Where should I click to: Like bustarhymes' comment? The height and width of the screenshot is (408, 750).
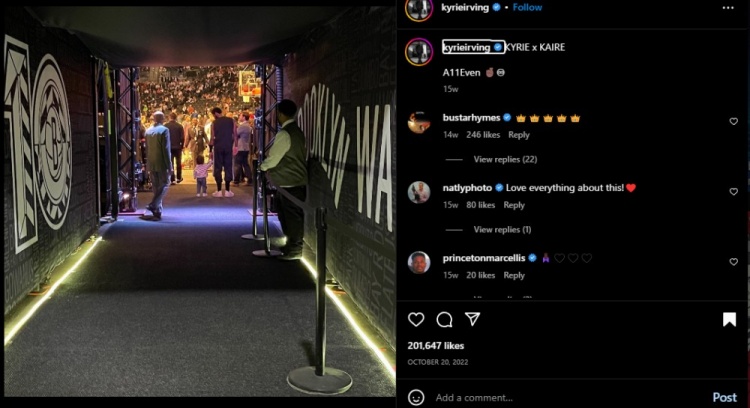(733, 121)
